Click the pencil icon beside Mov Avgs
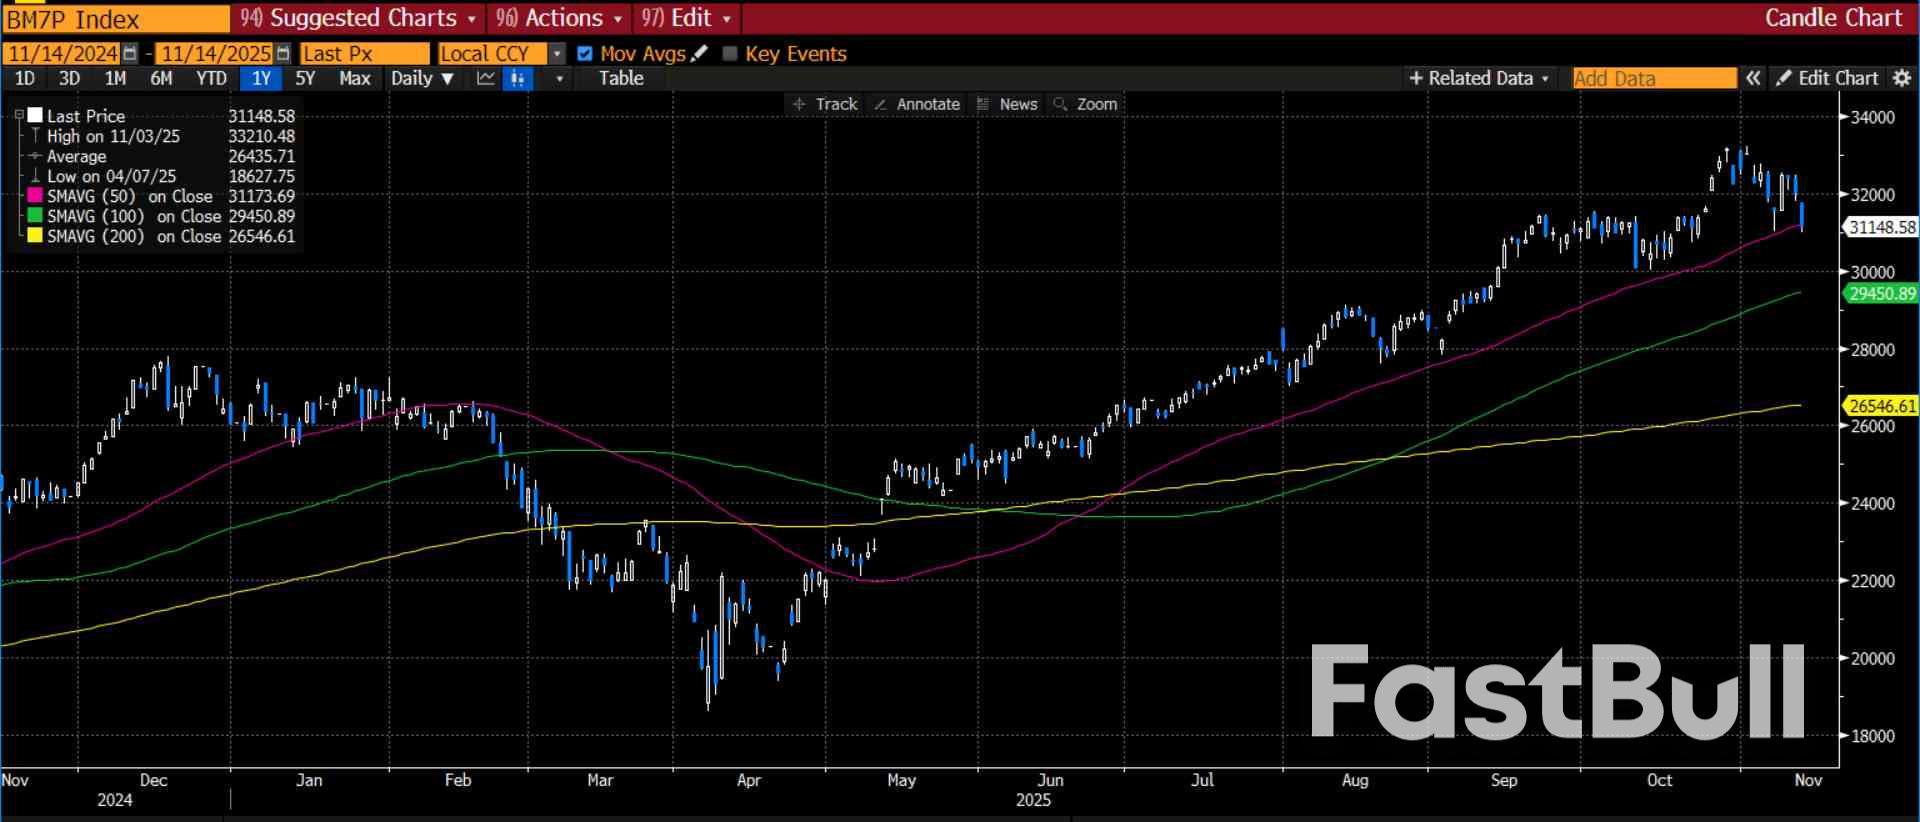The width and height of the screenshot is (1920, 822). coord(699,54)
